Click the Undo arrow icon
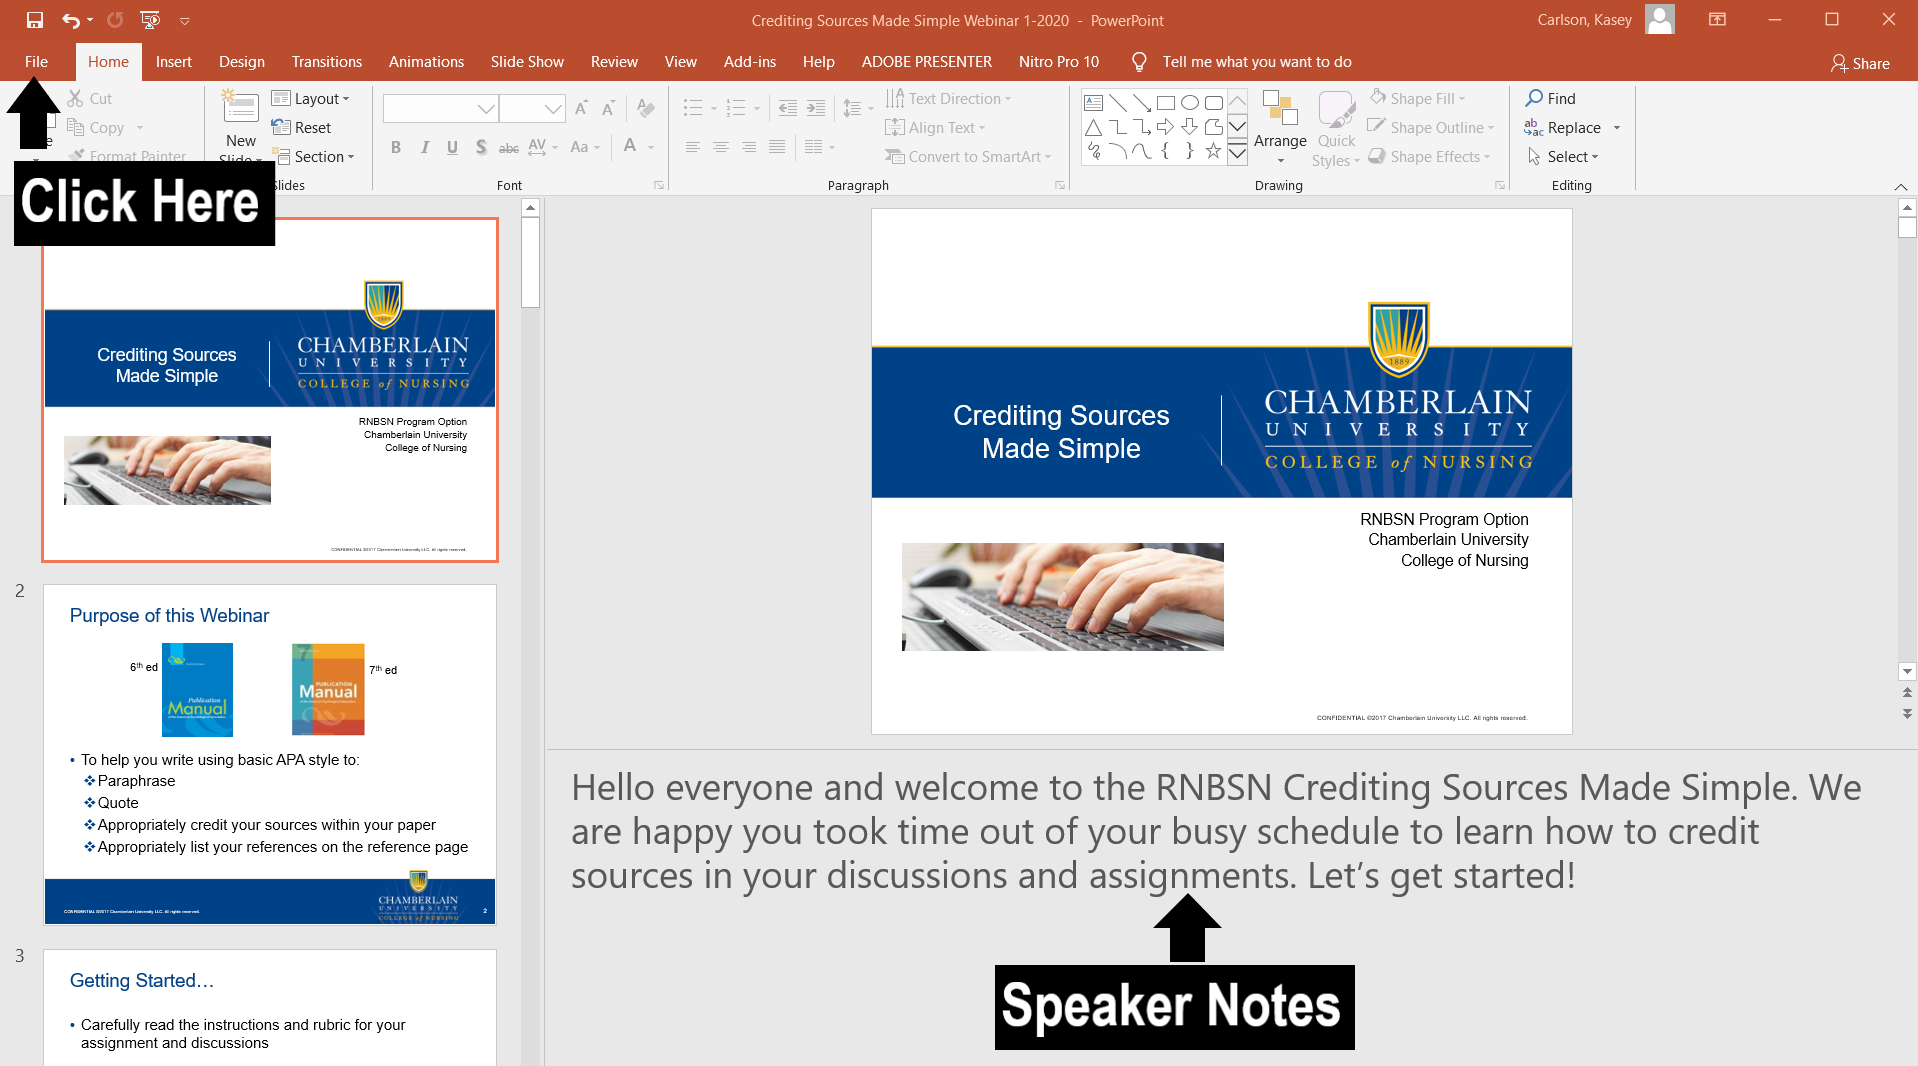The height and width of the screenshot is (1066, 1918). [70, 20]
